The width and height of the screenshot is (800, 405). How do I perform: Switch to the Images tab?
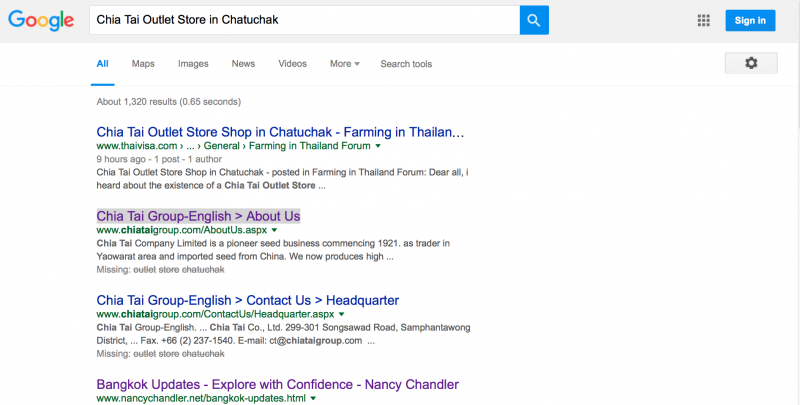tap(193, 64)
